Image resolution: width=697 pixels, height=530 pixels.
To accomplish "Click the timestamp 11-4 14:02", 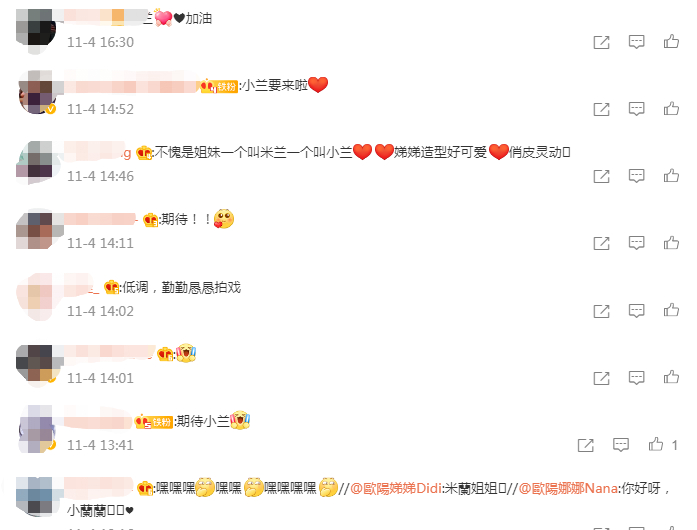I will tap(100, 311).
